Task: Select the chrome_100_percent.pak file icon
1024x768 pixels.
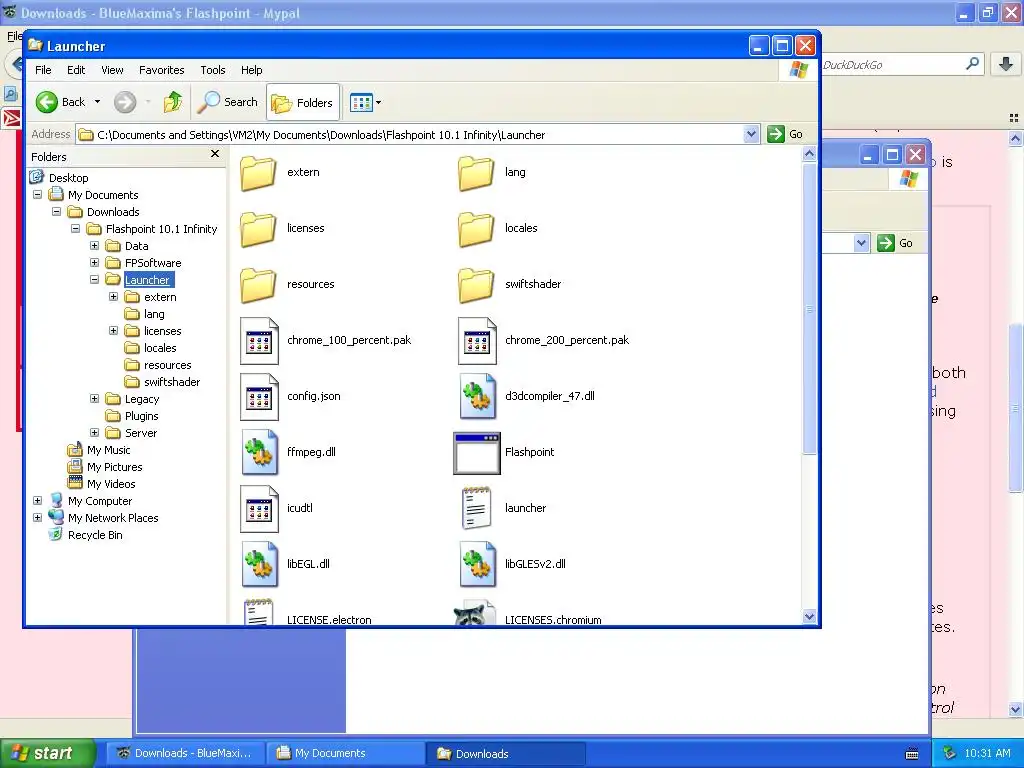Action: (x=259, y=340)
